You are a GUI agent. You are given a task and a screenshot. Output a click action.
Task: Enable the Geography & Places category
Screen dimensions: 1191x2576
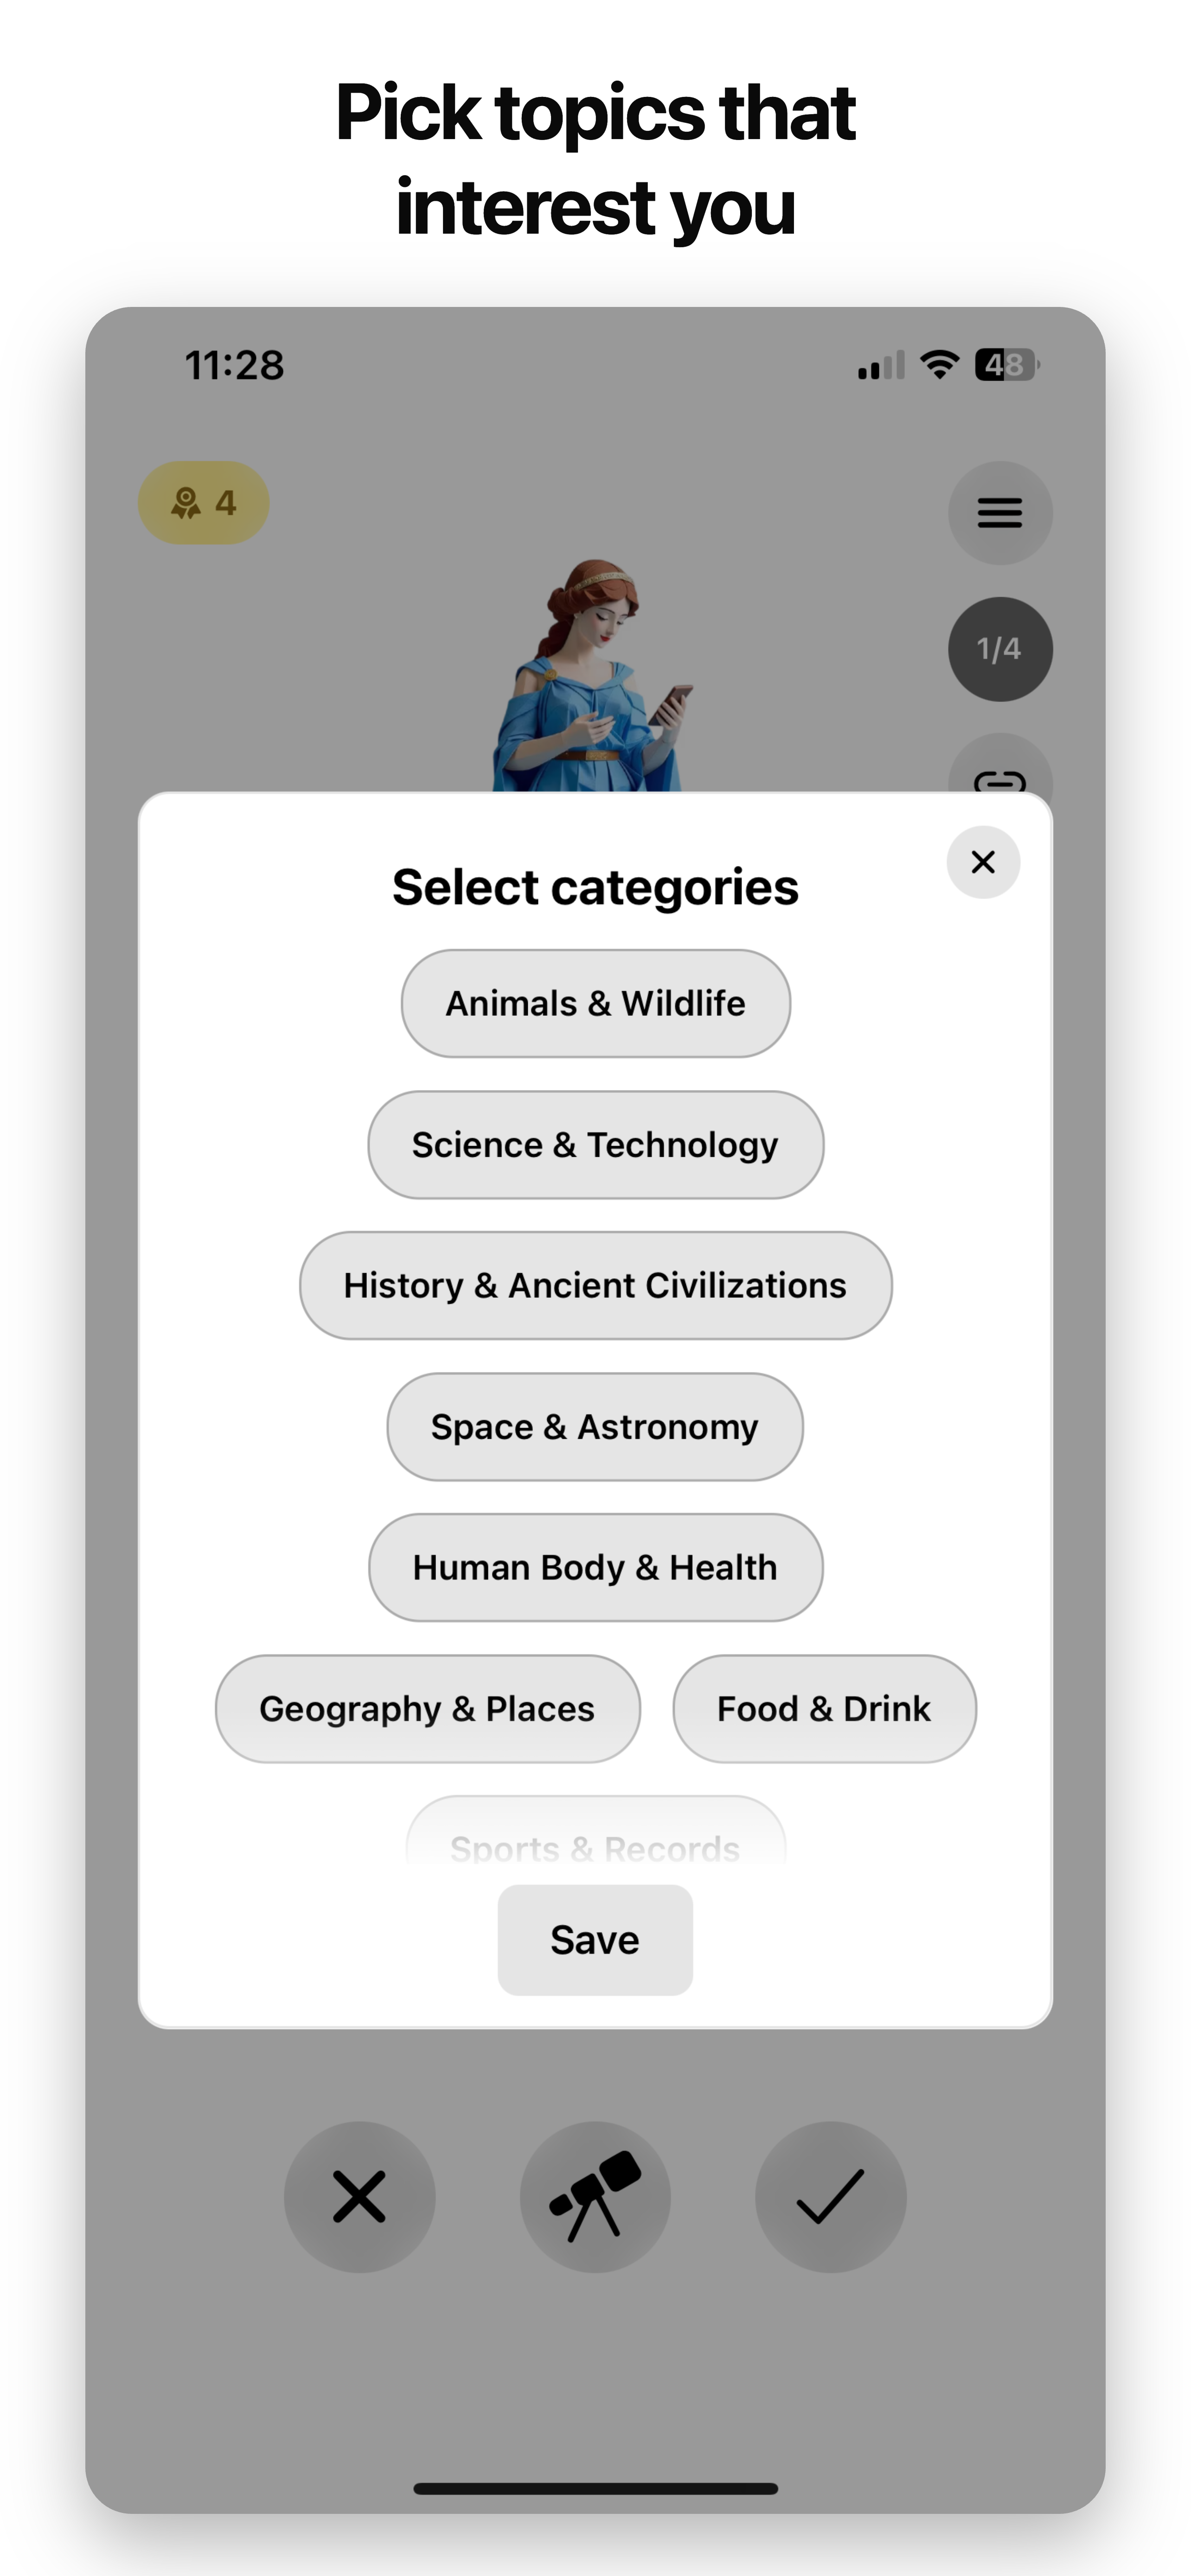(x=427, y=1708)
